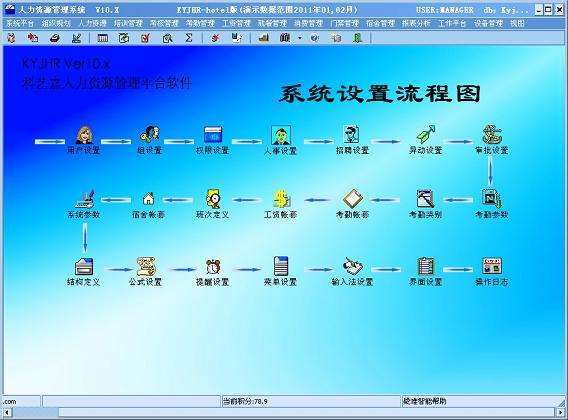
Task: Select the 班次定义 shift definition icon
Action: tap(213, 199)
